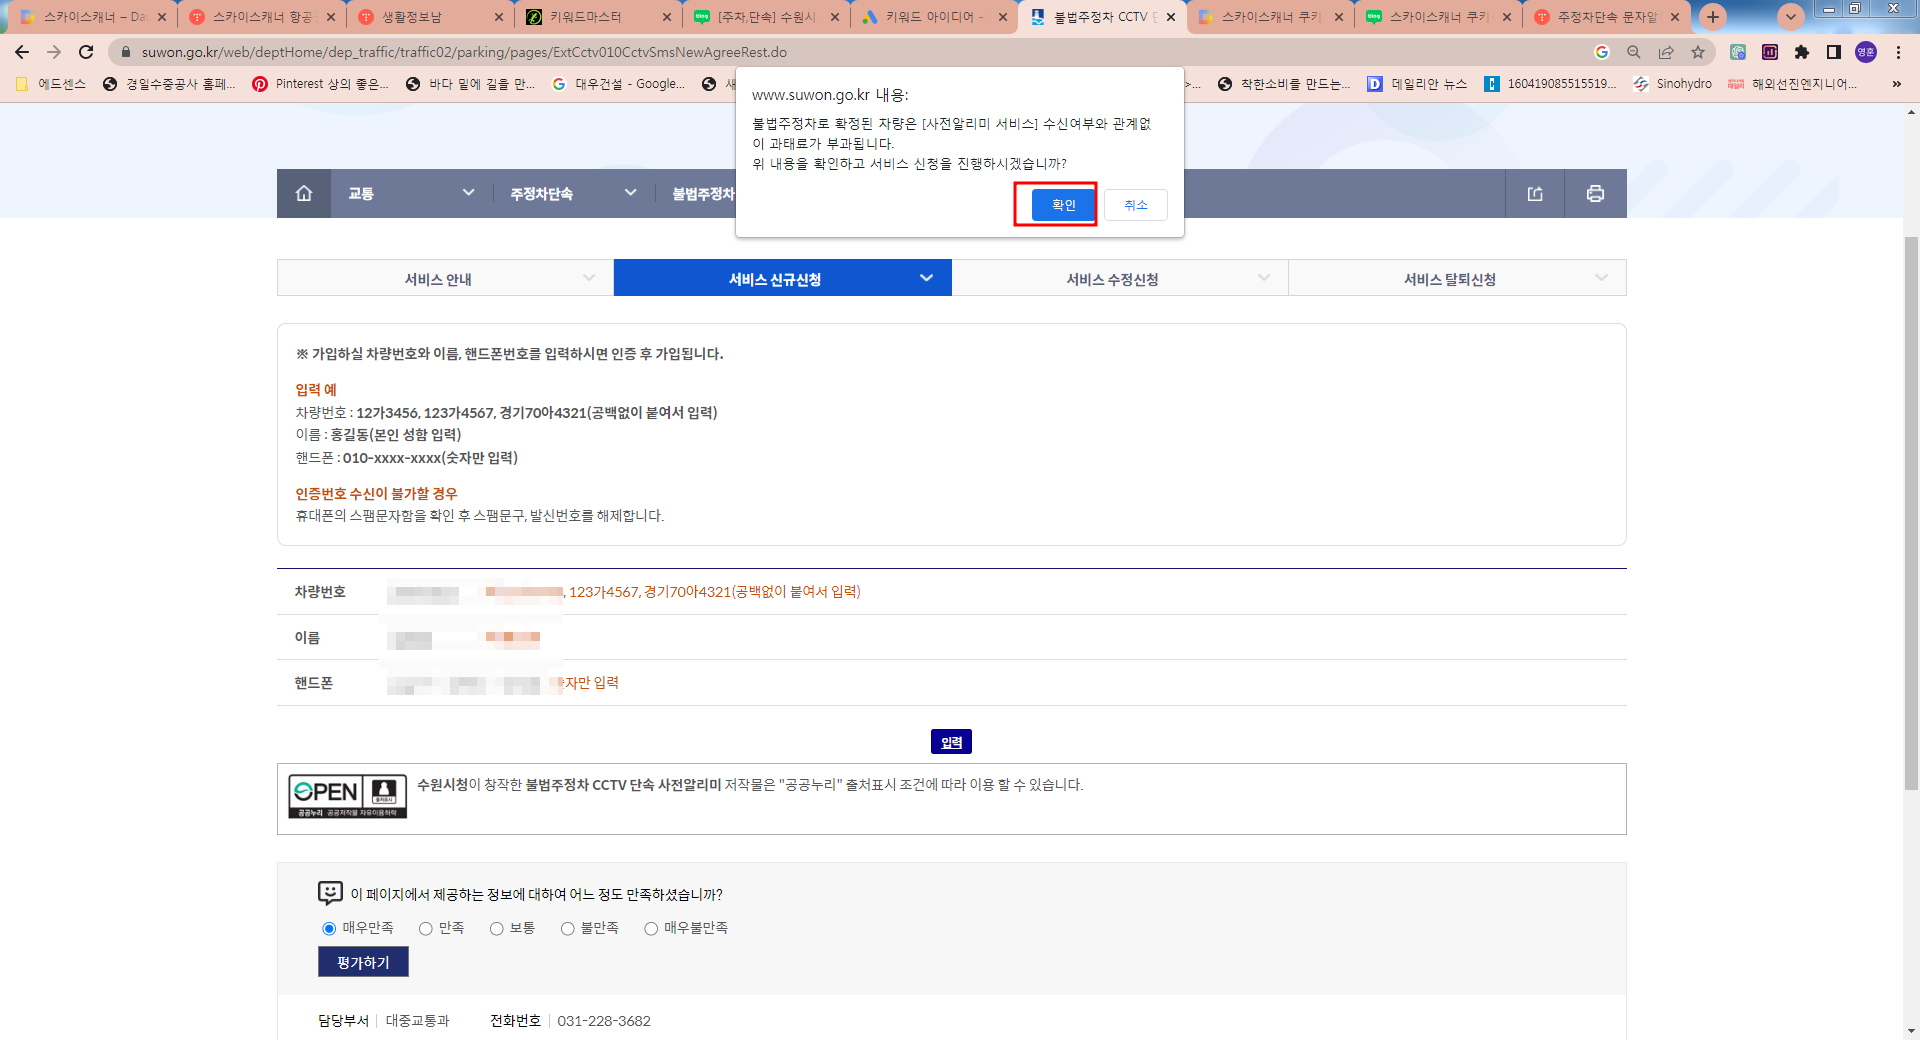Expand the 서비스 수정신청 chevron
1920x1040 pixels.
(1264, 278)
